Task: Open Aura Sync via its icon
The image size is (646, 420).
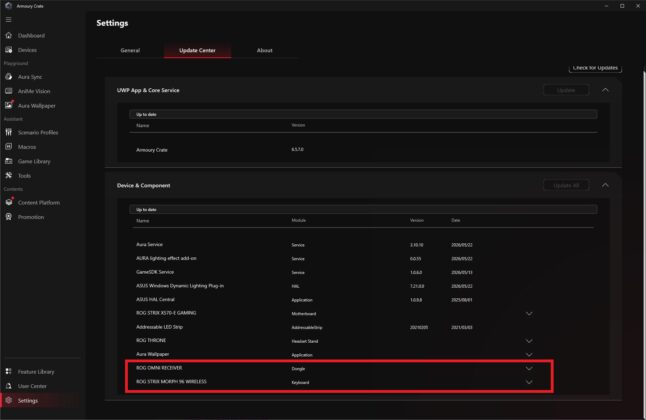Action: tap(9, 77)
